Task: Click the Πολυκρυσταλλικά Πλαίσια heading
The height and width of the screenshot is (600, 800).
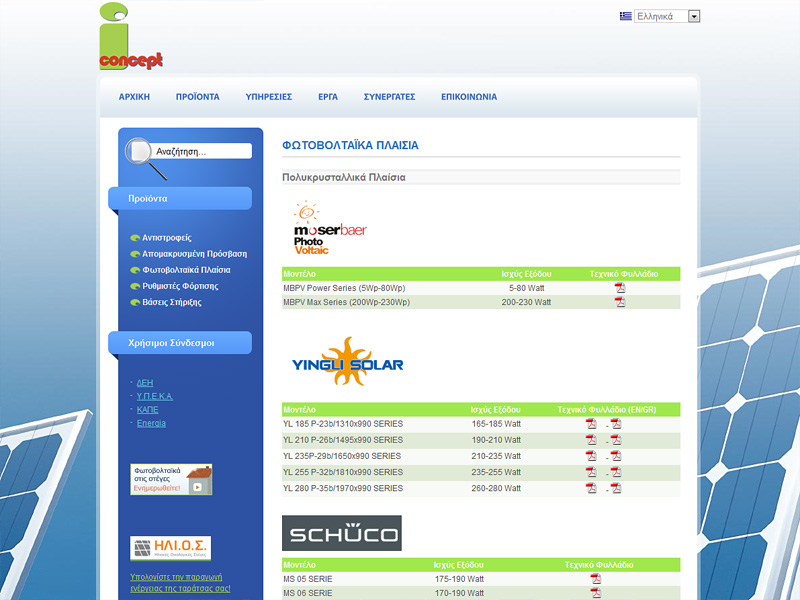Action: click(344, 178)
